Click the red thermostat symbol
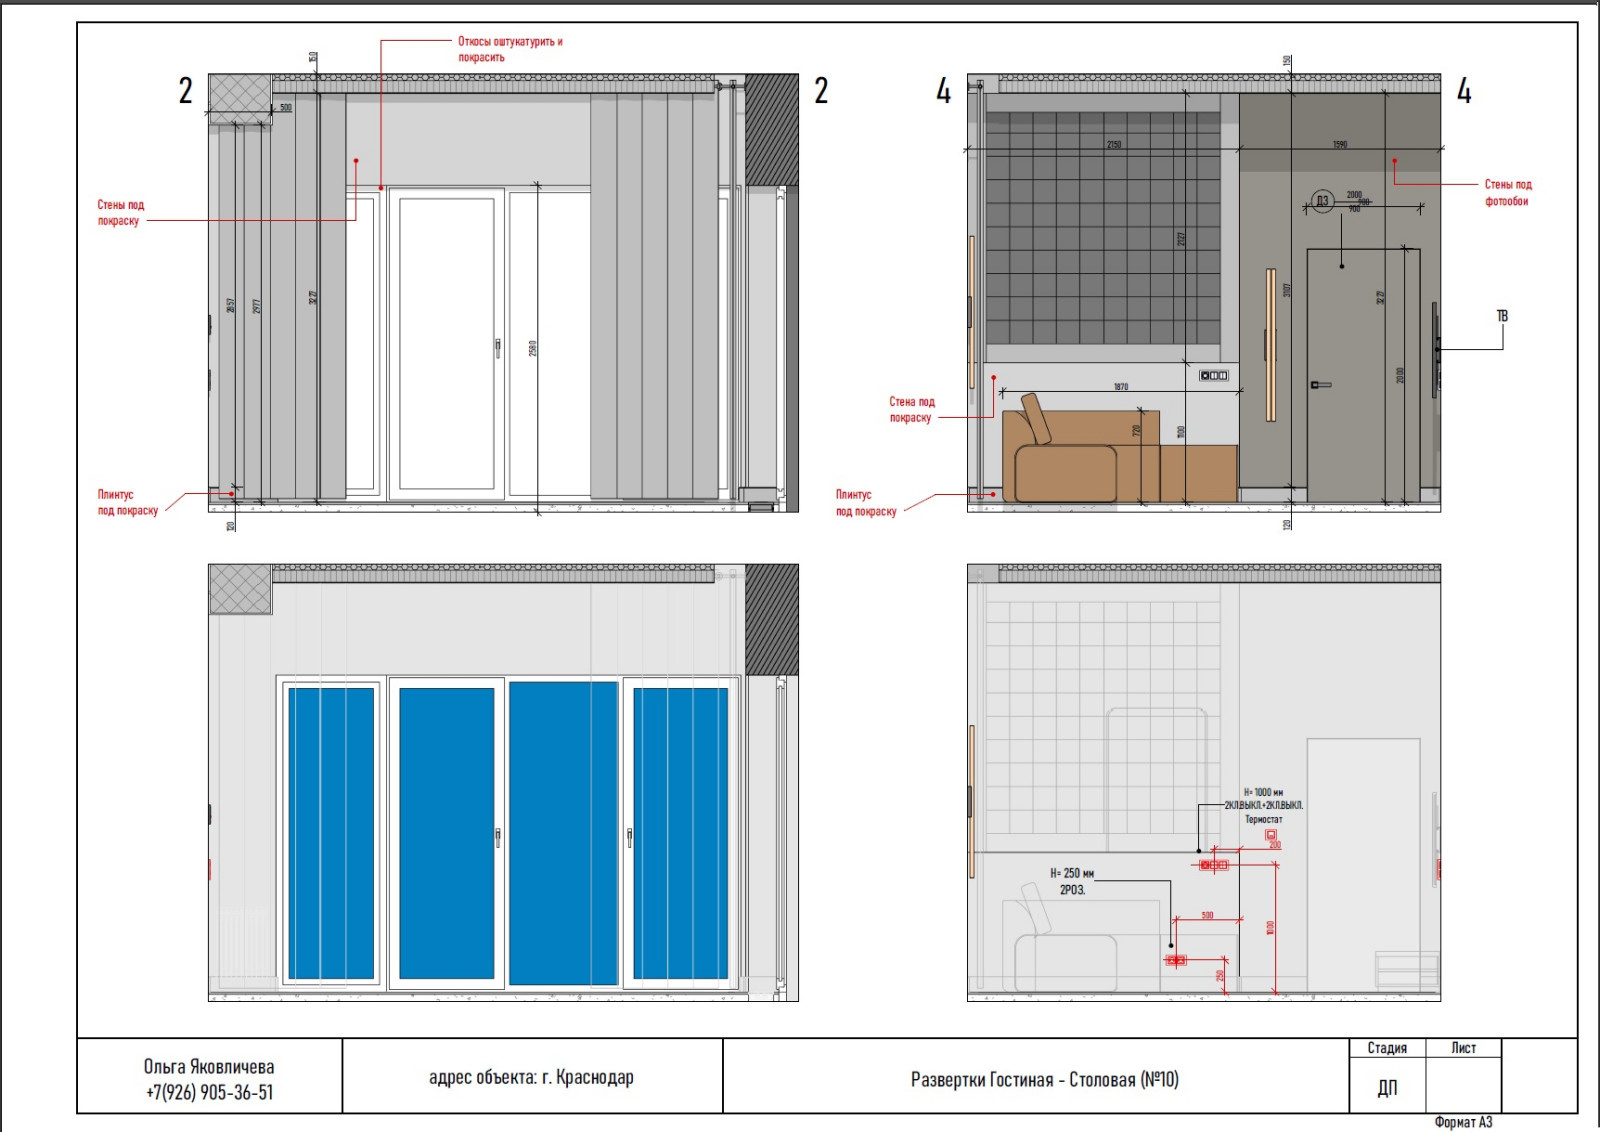The image size is (1600, 1132). click(x=1271, y=834)
